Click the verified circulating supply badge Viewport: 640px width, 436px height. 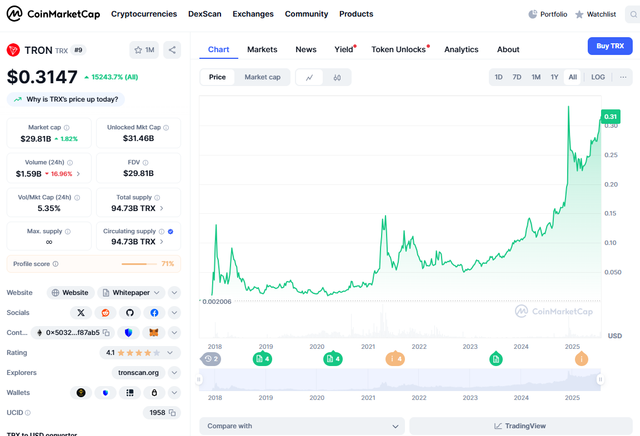click(171, 231)
